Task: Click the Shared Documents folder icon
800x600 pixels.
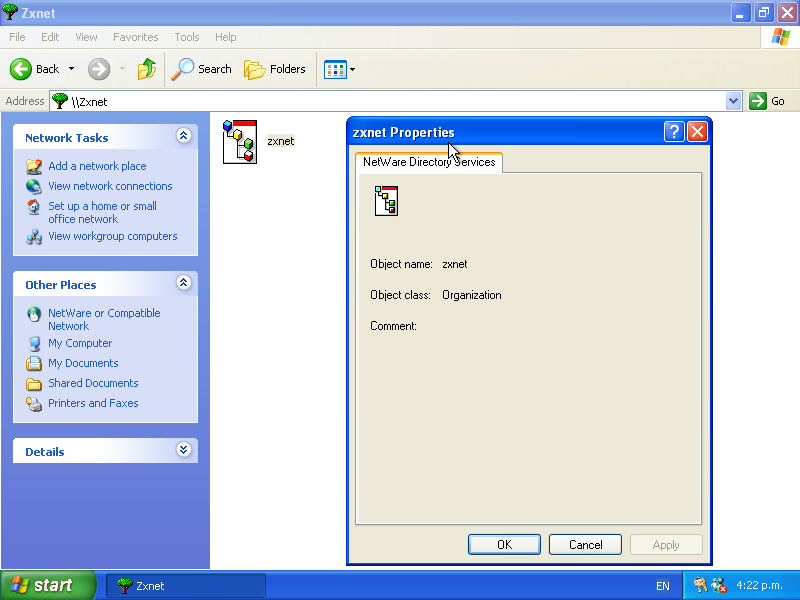Action: click(x=34, y=384)
